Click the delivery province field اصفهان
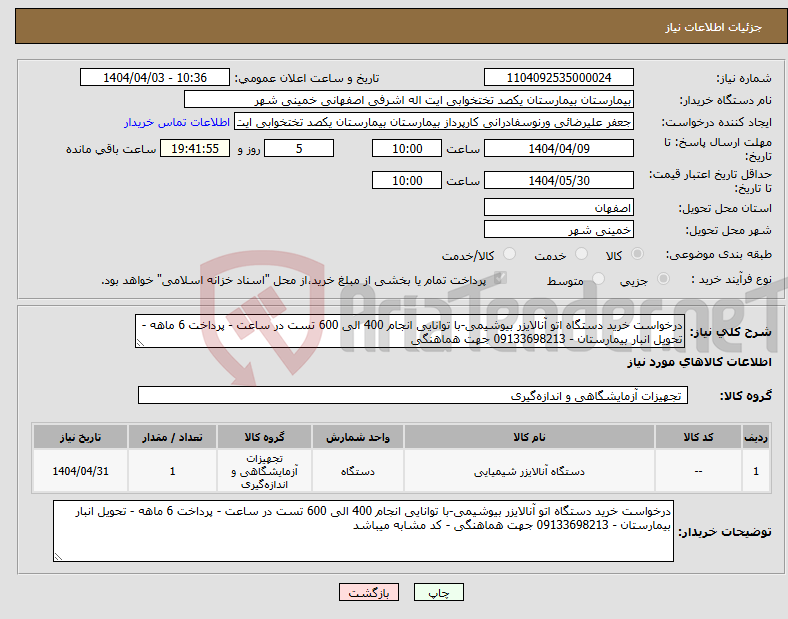Viewport: 788px width, 619px height. coord(558,207)
